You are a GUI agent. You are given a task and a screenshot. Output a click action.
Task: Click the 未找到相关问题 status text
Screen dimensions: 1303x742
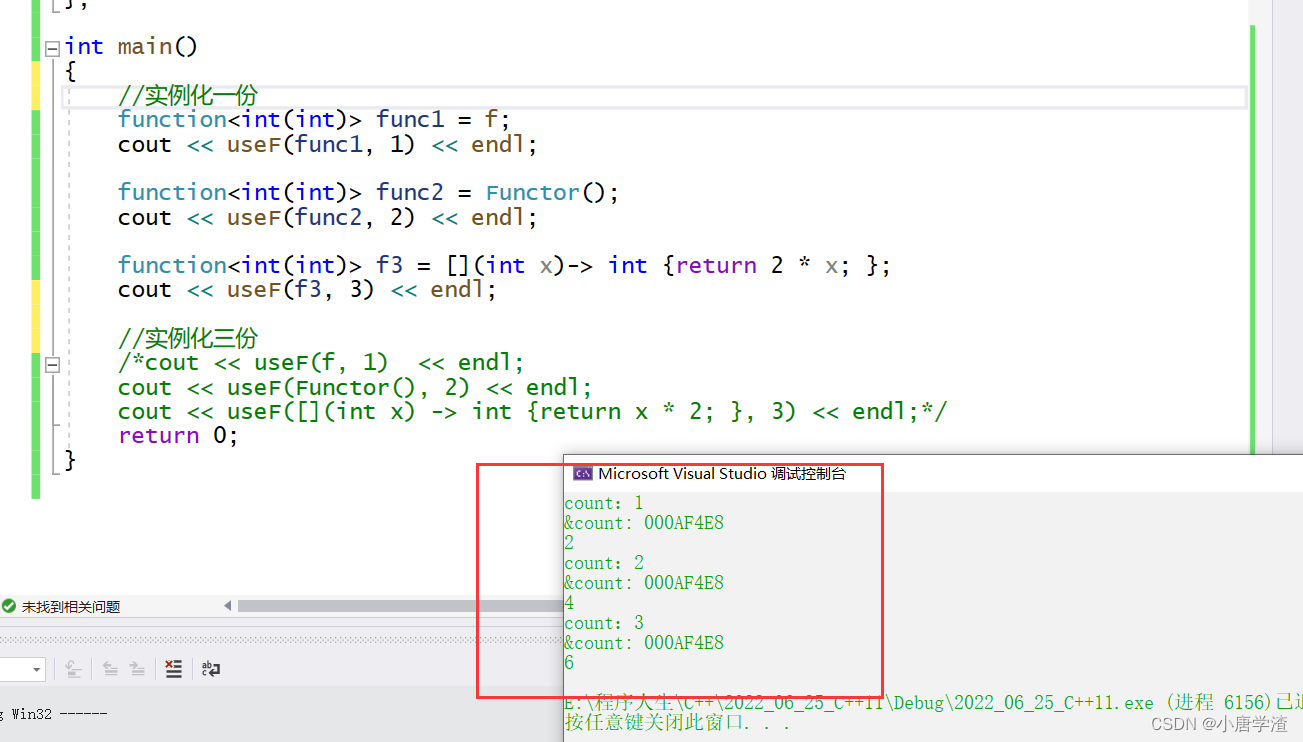[71, 606]
